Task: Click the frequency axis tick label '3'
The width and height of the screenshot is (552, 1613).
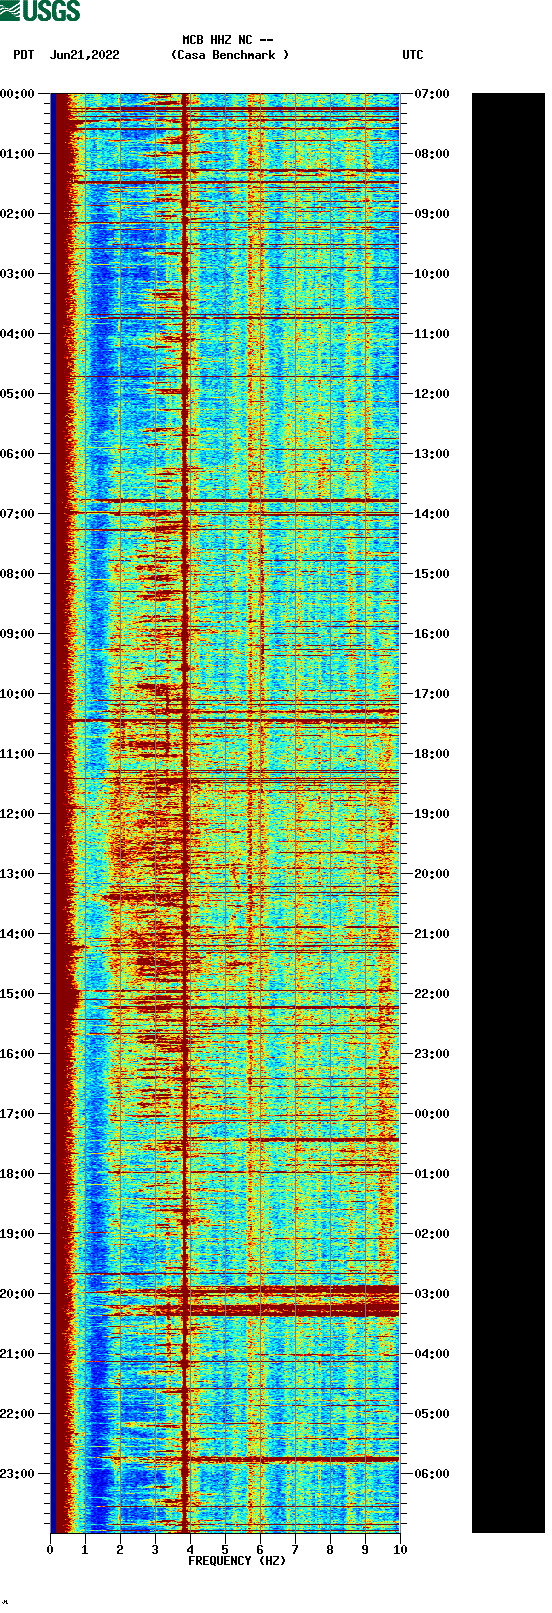Action: [155, 1550]
